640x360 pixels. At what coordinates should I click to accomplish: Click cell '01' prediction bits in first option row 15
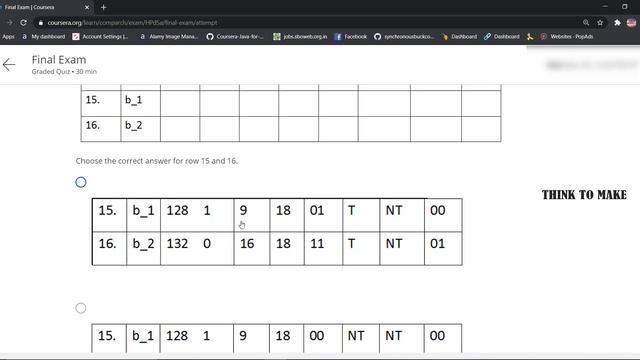(x=317, y=211)
